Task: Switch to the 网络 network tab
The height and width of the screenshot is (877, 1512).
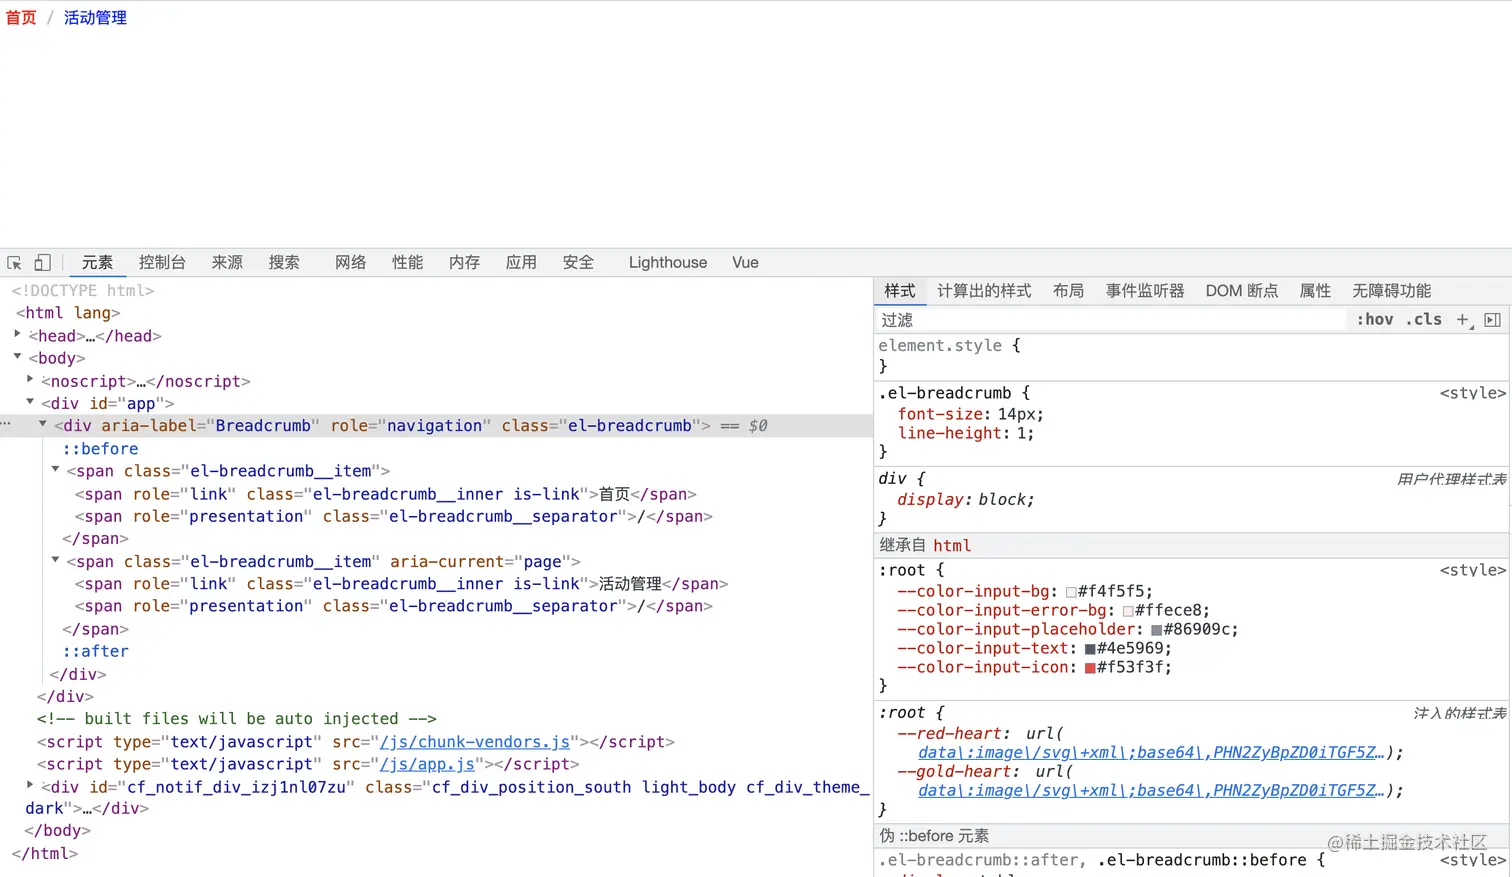Action: click(350, 263)
